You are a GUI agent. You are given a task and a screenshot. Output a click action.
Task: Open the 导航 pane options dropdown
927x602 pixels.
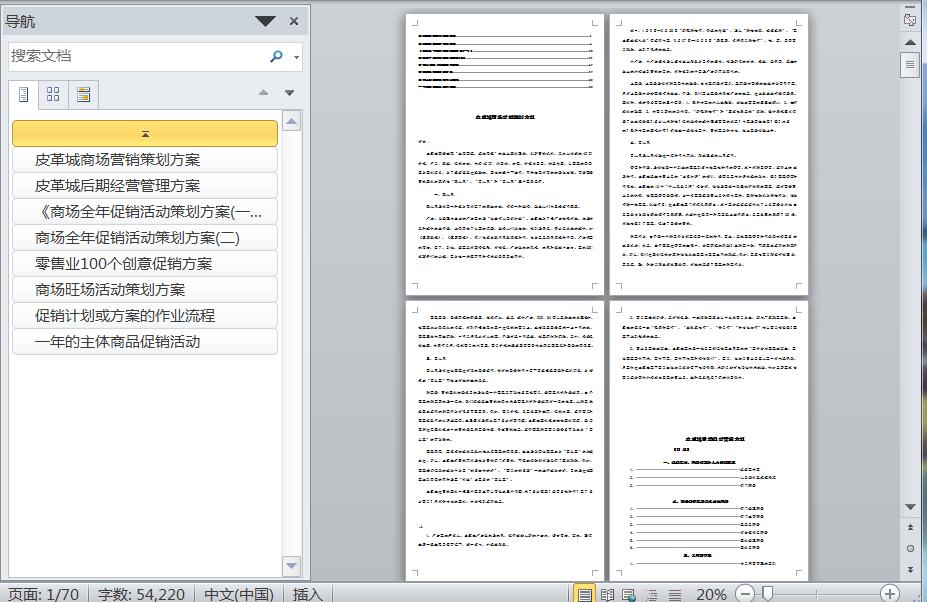pos(265,21)
